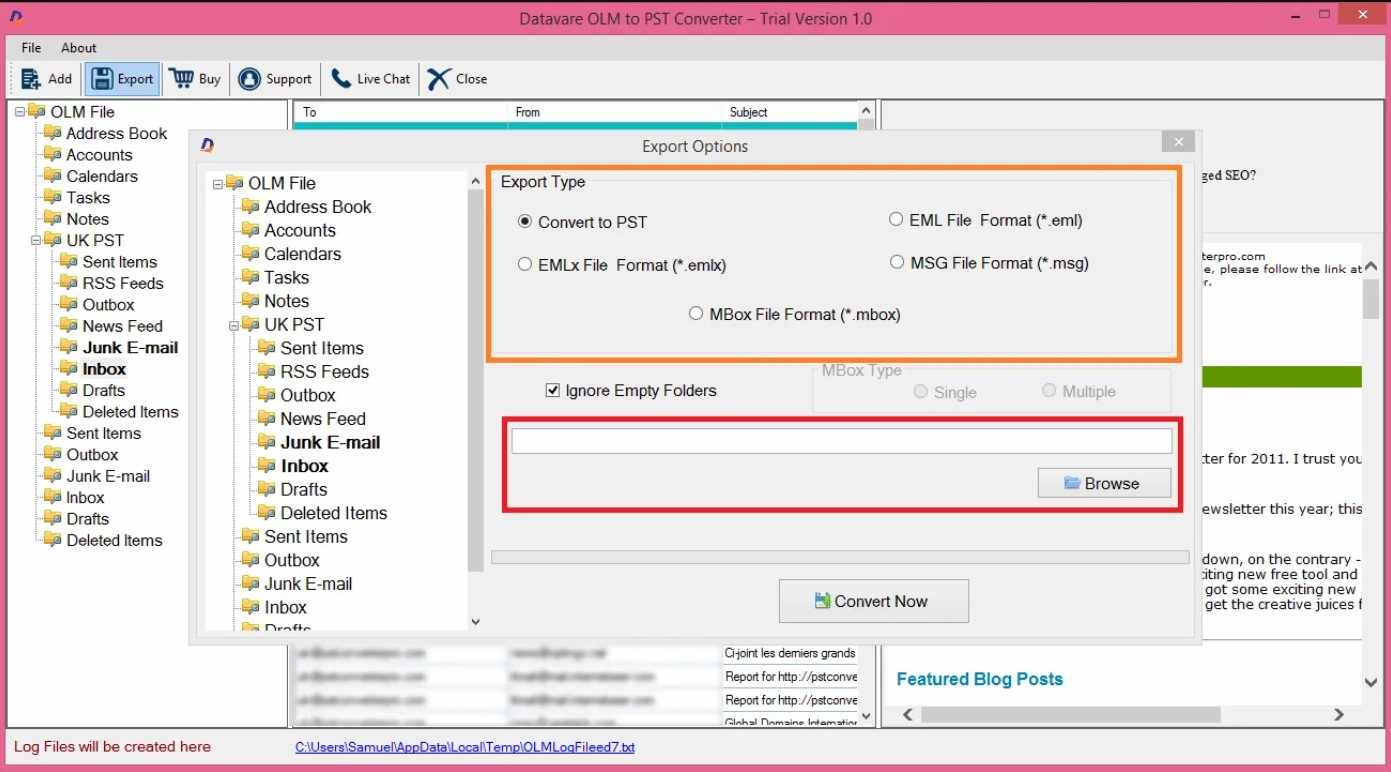The width and height of the screenshot is (1391, 772).
Task: Click the logo icon in Export Options title bar
Action: pos(207,146)
